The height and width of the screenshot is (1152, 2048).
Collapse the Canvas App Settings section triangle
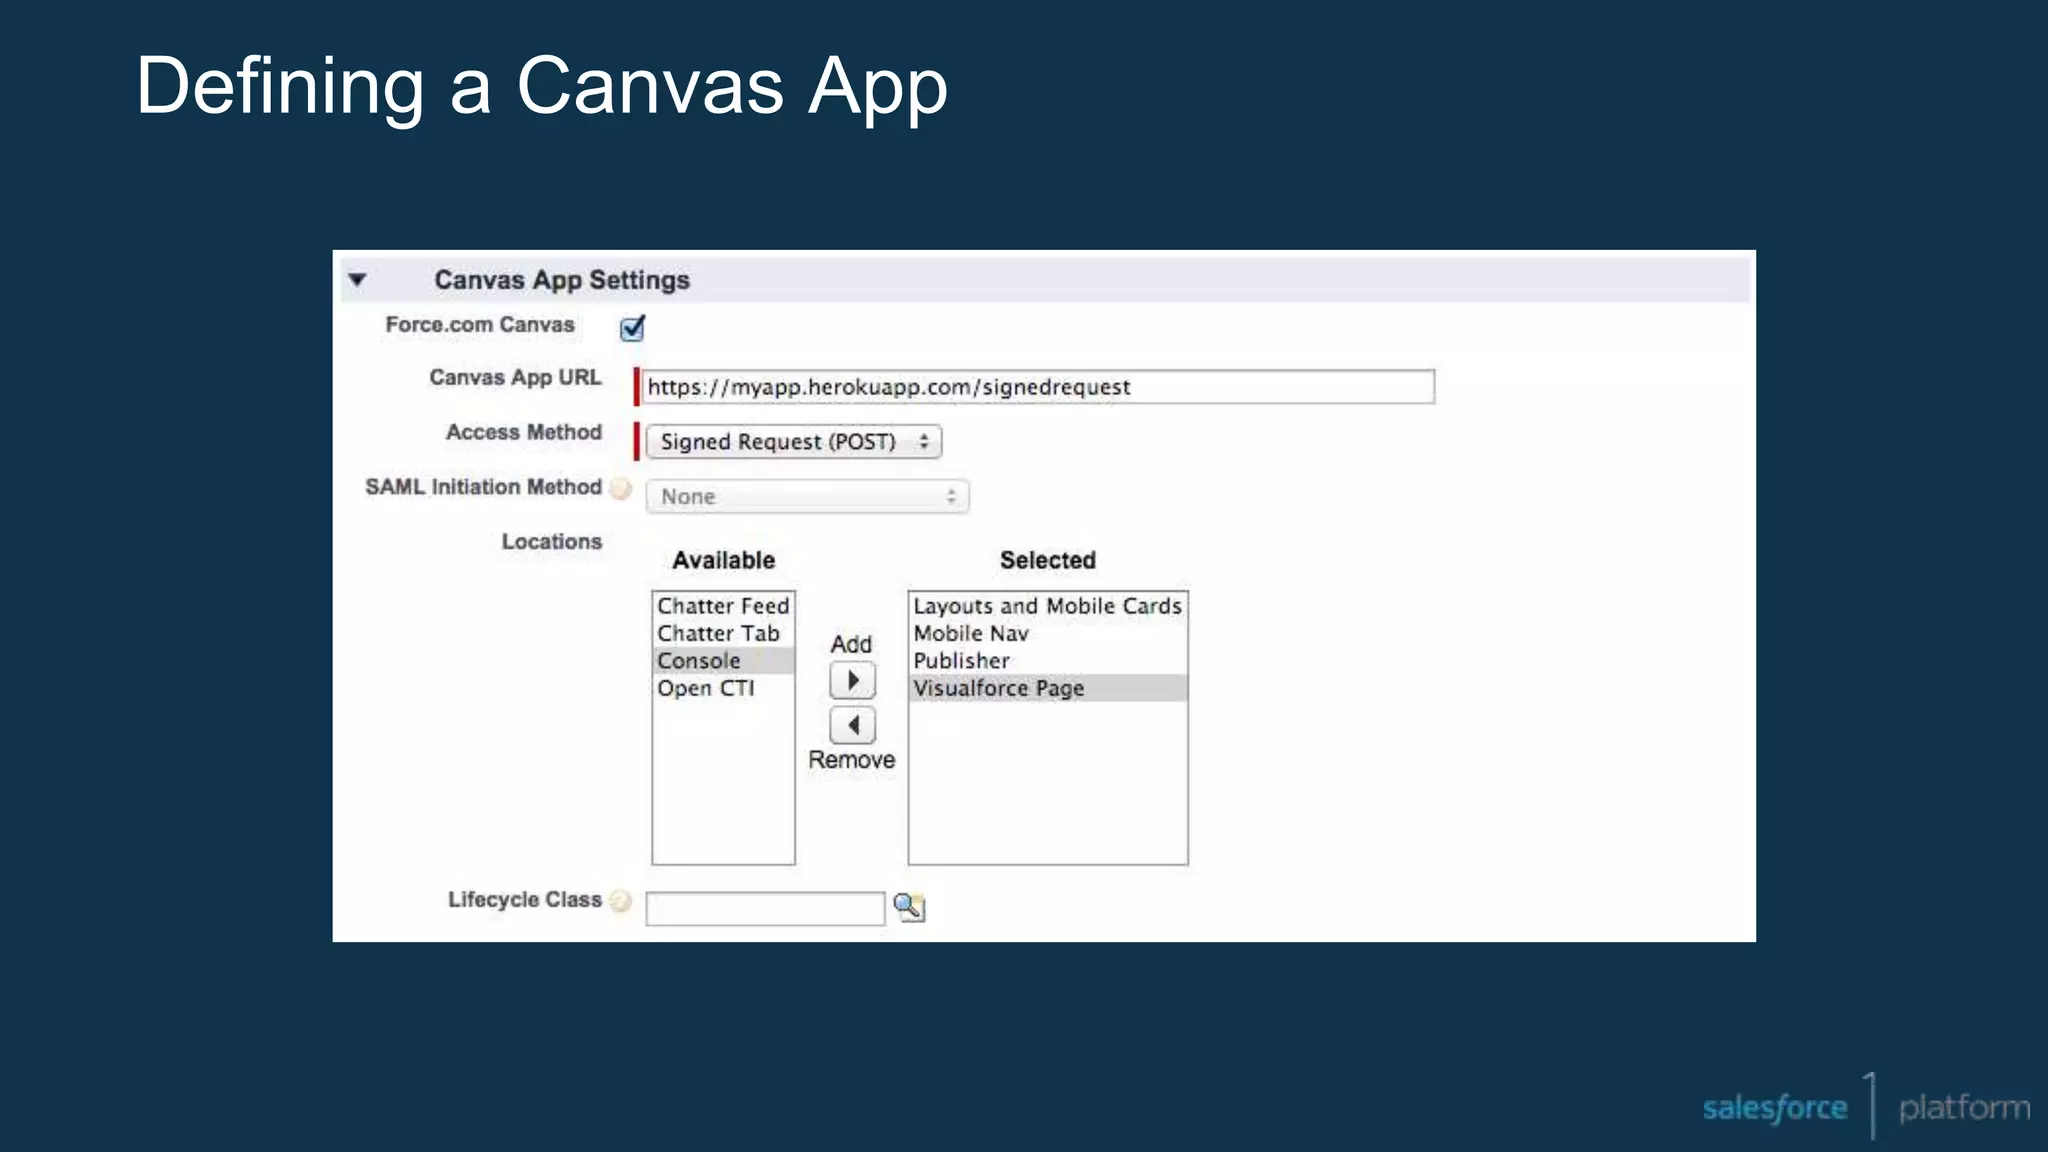click(x=357, y=280)
